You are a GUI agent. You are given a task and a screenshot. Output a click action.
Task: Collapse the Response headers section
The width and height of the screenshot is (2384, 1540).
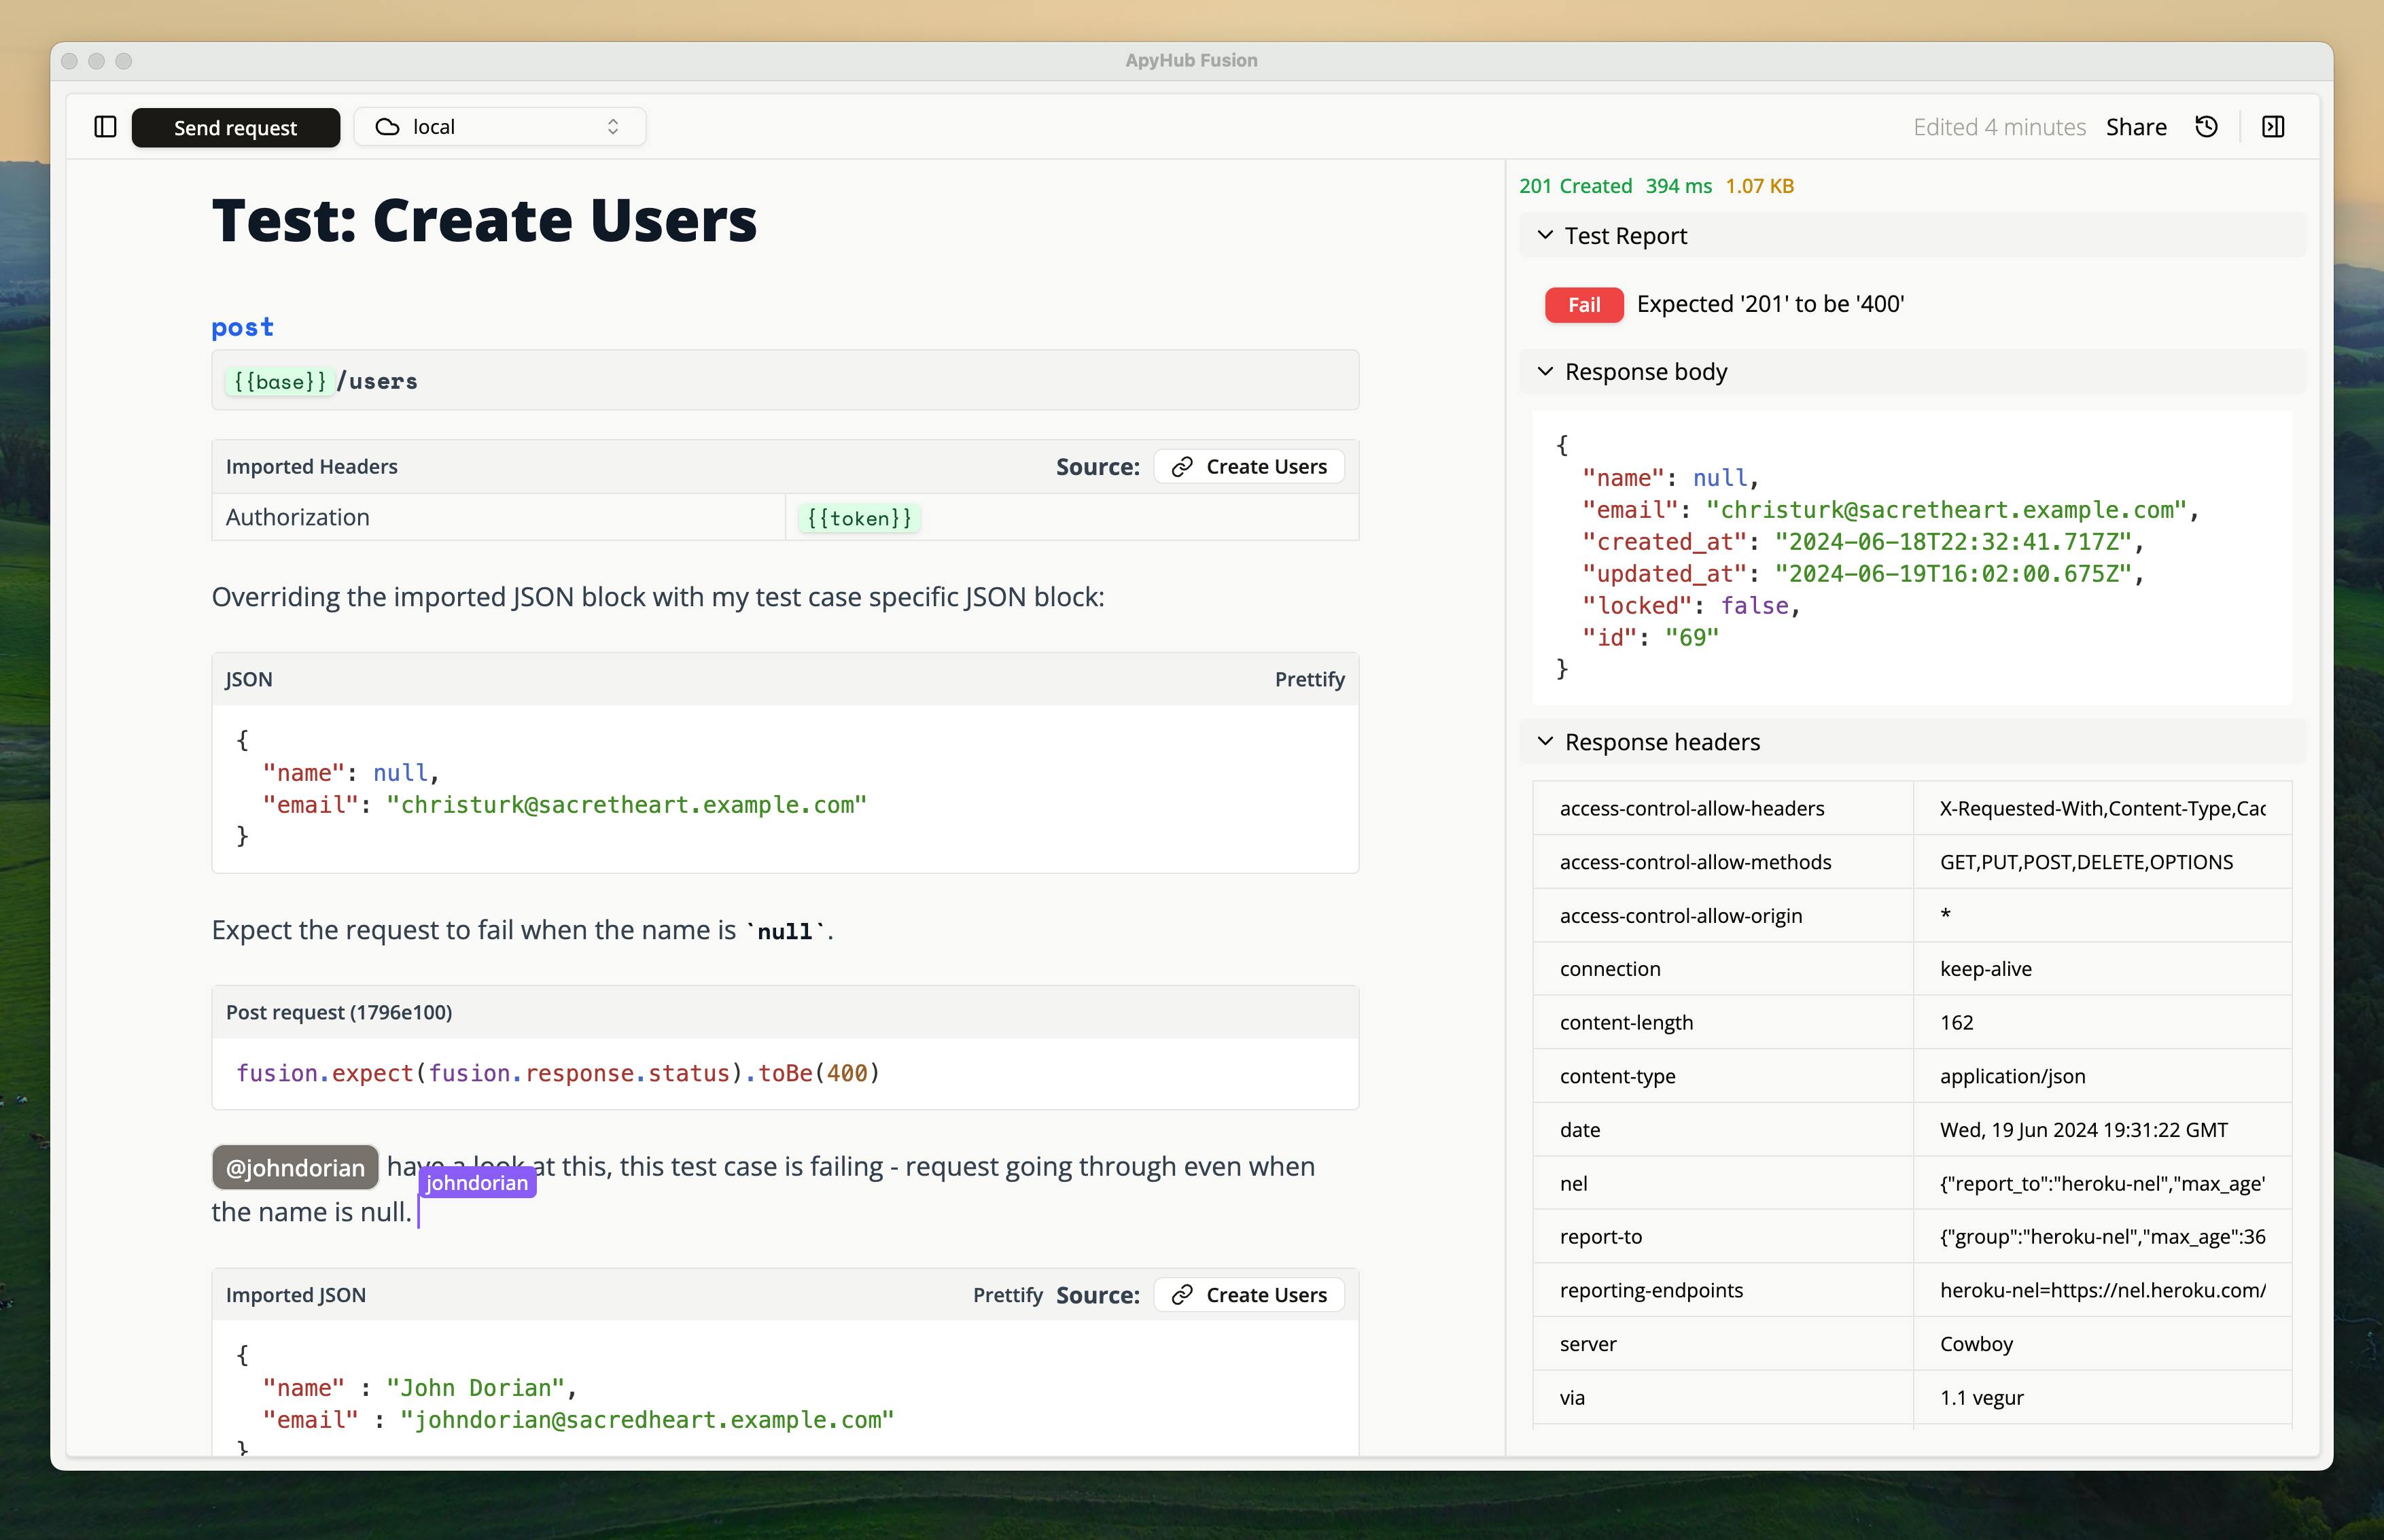pyautogui.click(x=1545, y=741)
